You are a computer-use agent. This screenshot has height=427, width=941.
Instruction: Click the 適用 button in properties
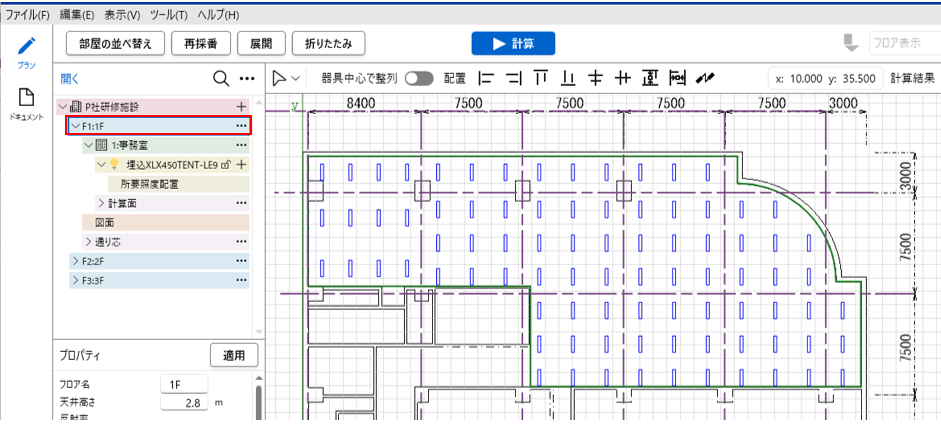coord(234,355)
